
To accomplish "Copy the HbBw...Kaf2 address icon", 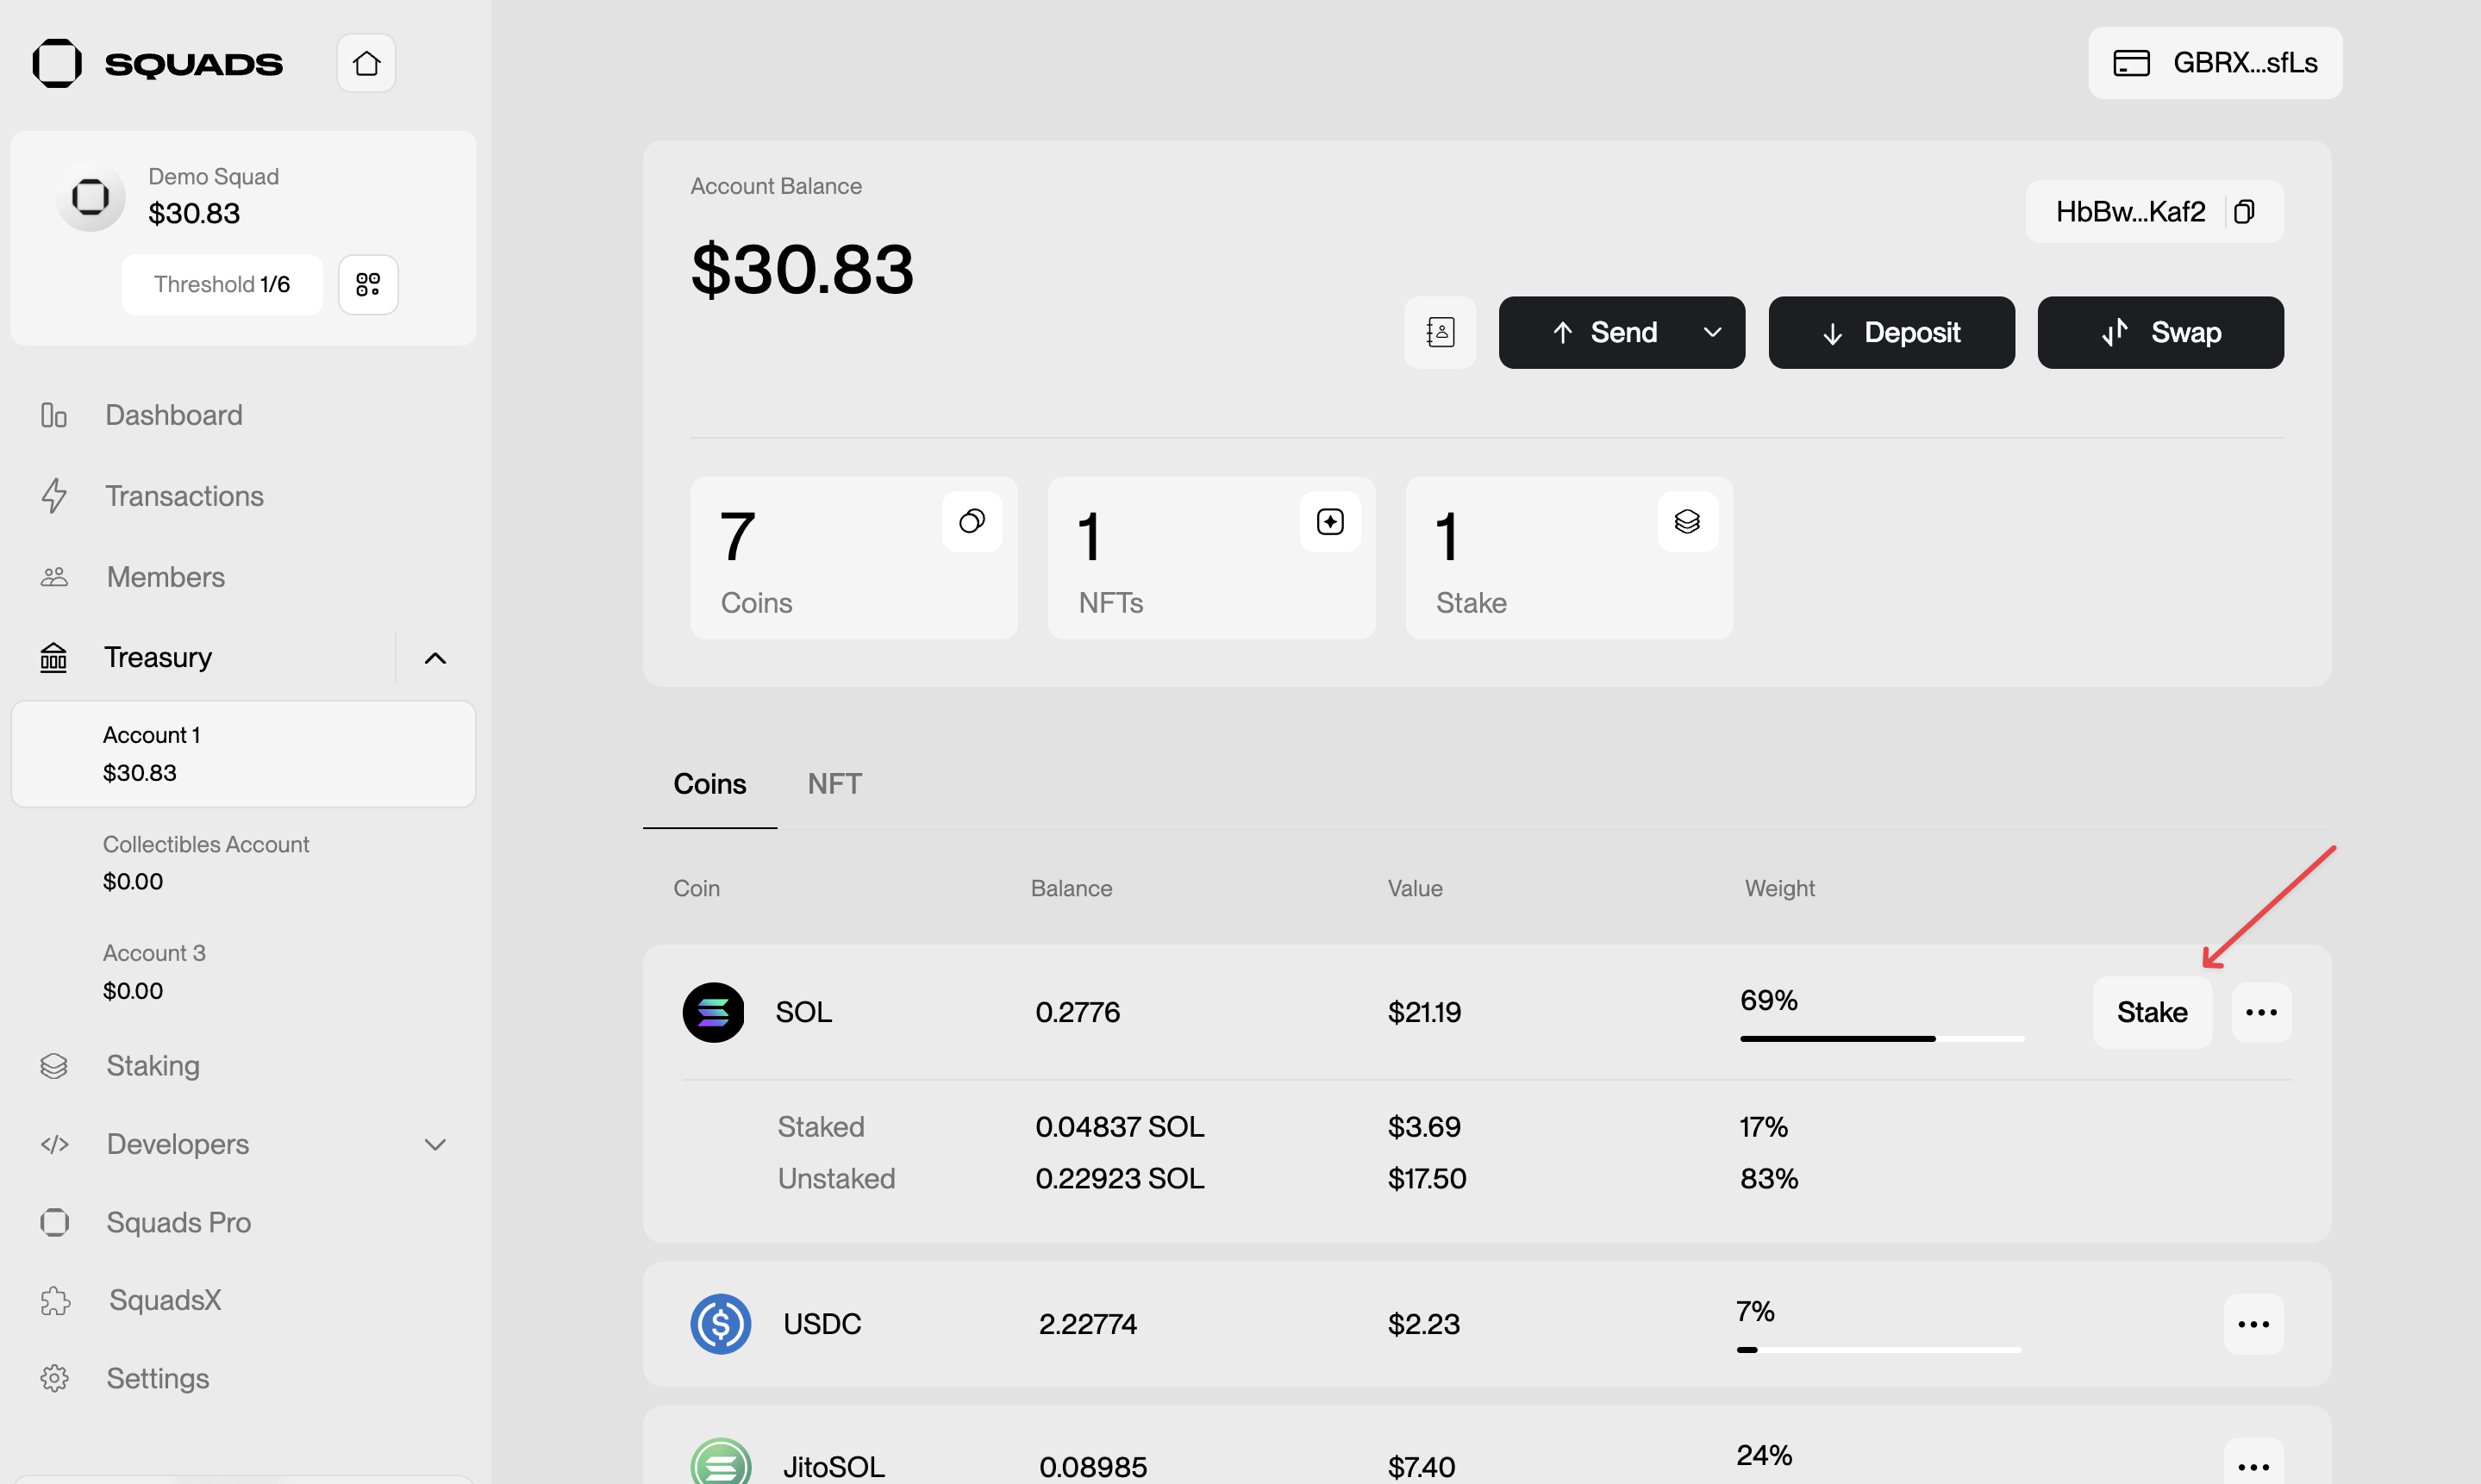I will (2244, 211).
